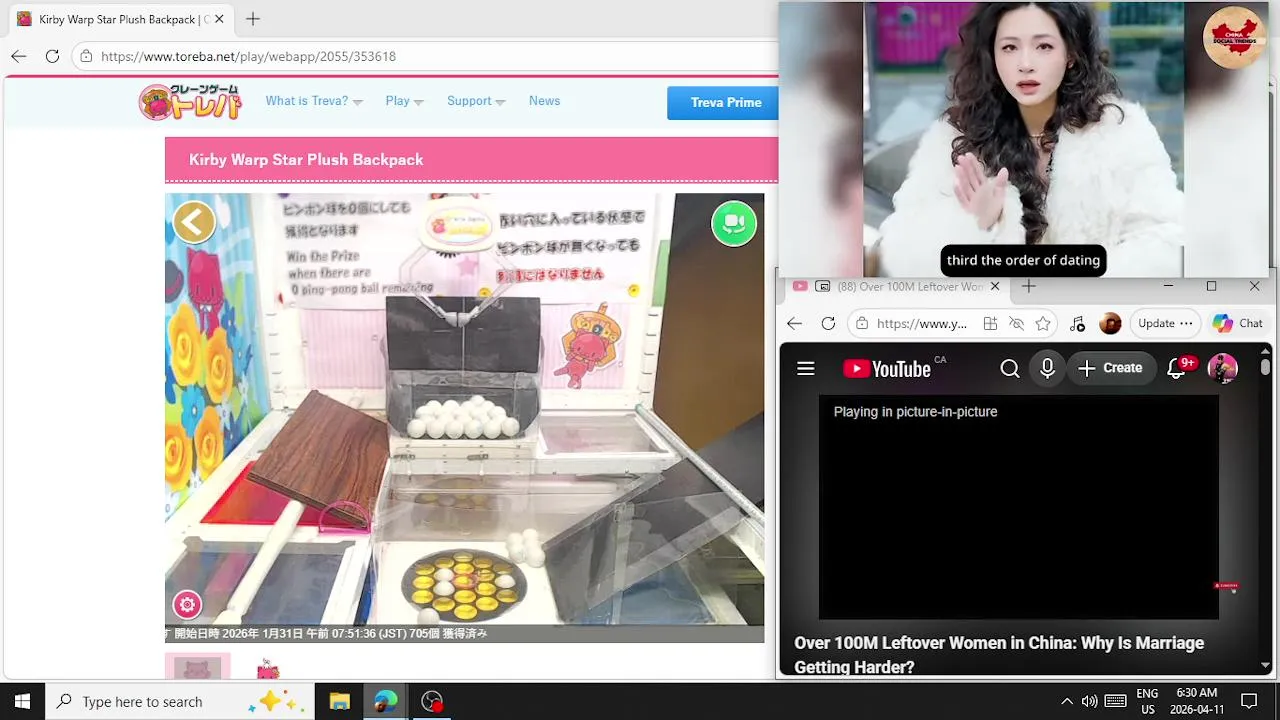Click the ENG US language indicator

point(1147,701)
